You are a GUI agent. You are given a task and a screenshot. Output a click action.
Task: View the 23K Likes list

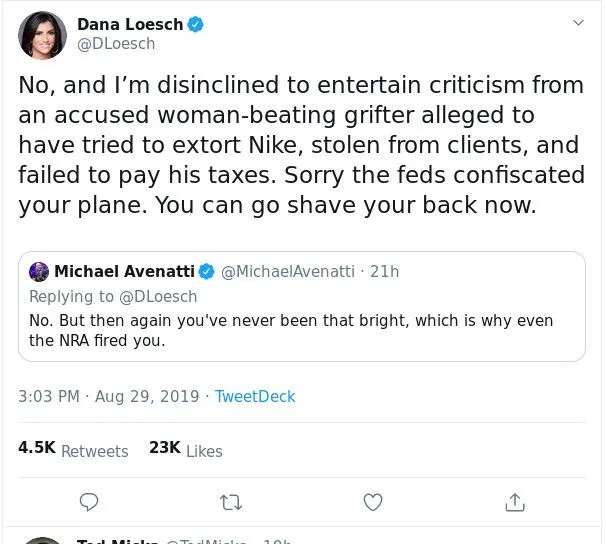(186, 449)
